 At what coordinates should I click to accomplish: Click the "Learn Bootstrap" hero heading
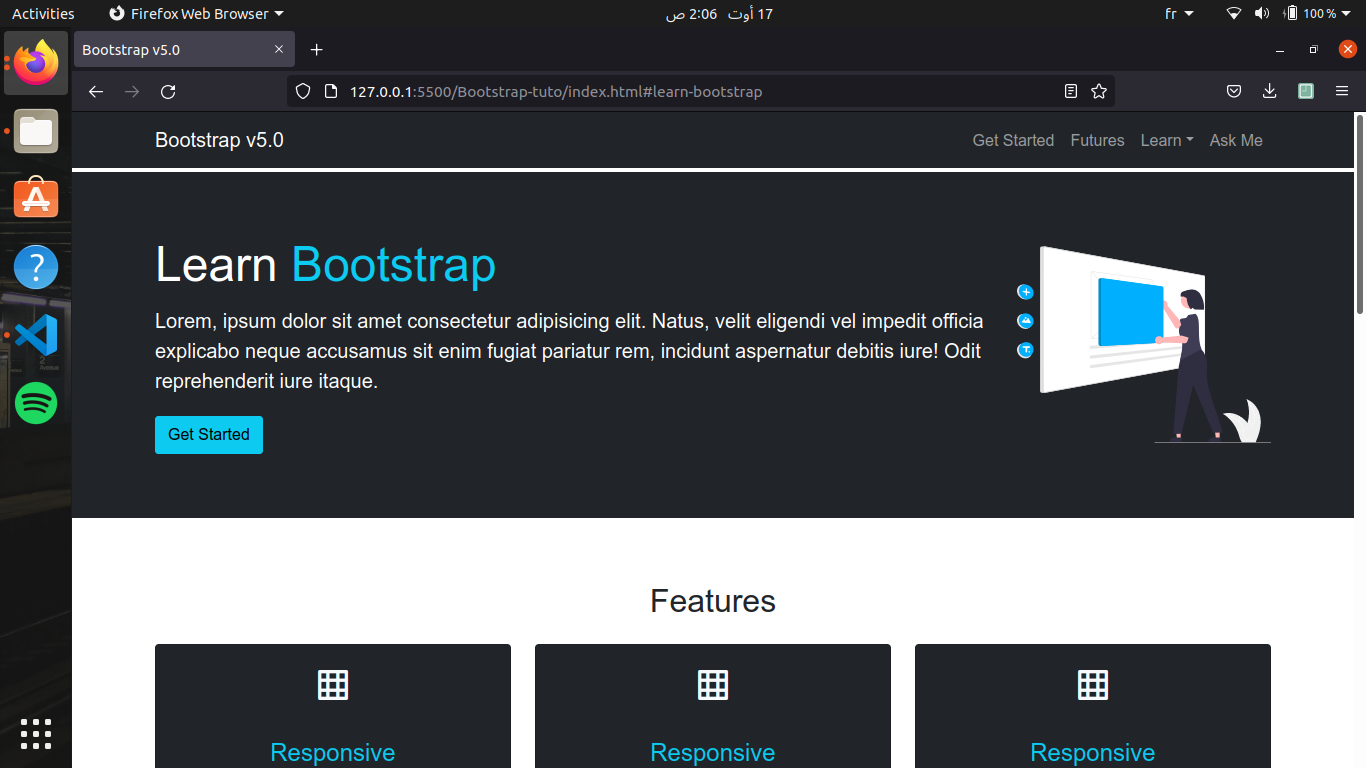325,265
